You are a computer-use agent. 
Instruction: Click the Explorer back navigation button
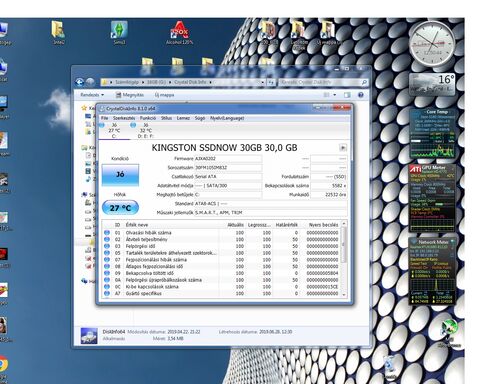(80, 82)
